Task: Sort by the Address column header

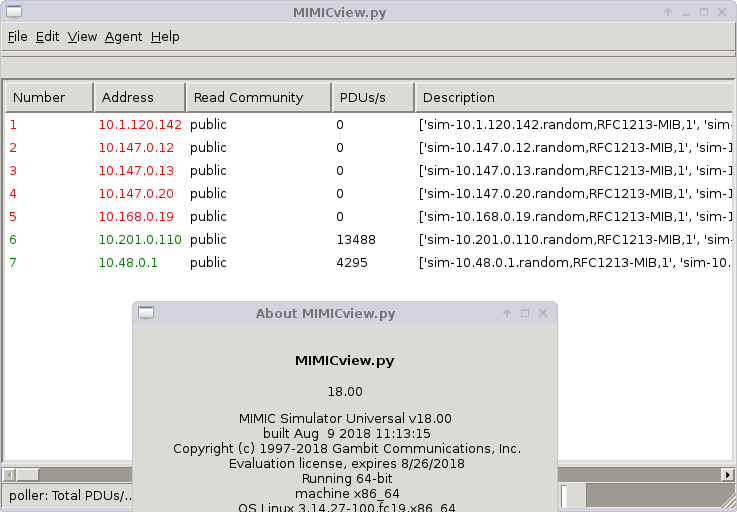Action: coord(140,97)
